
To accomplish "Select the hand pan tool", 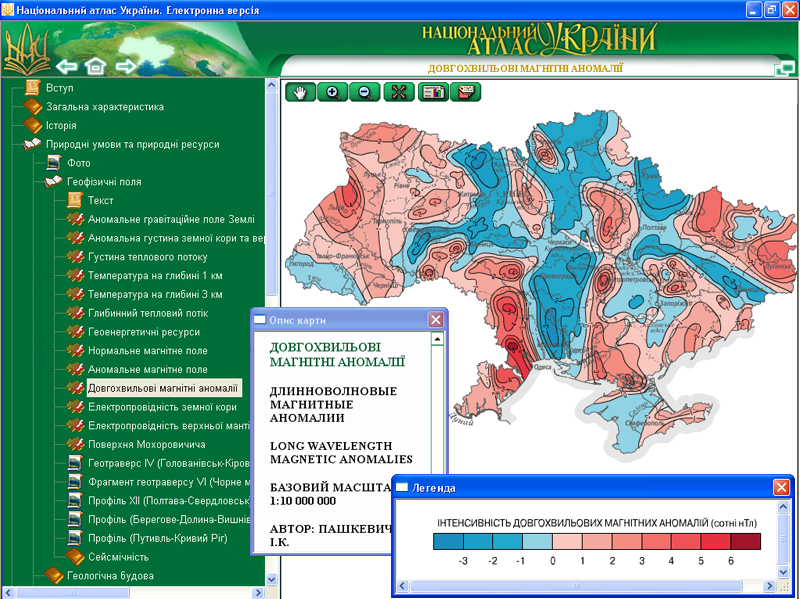I will click(x=300, y=92).
